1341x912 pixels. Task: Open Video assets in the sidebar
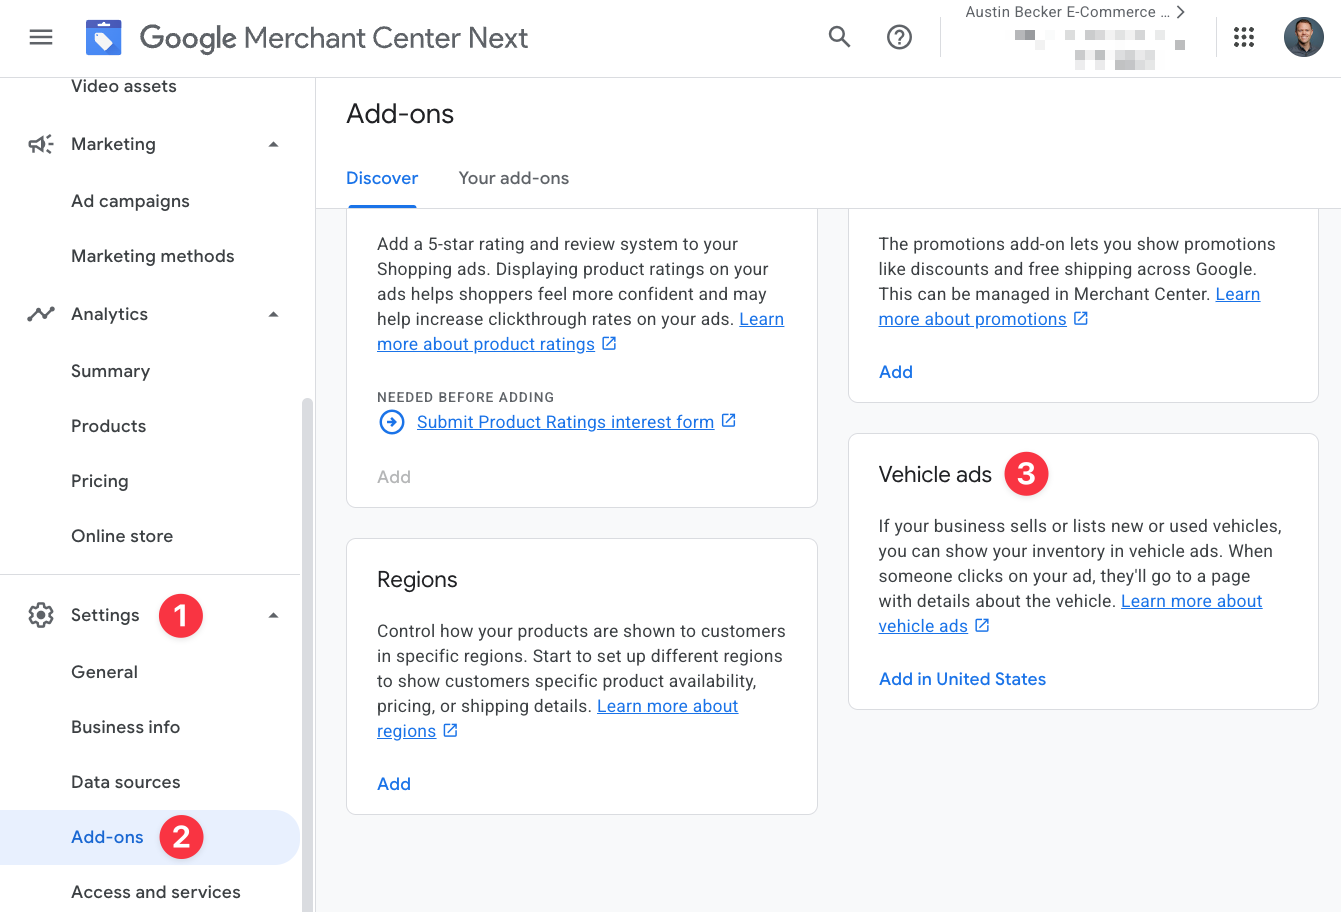(x=124, y=86)
